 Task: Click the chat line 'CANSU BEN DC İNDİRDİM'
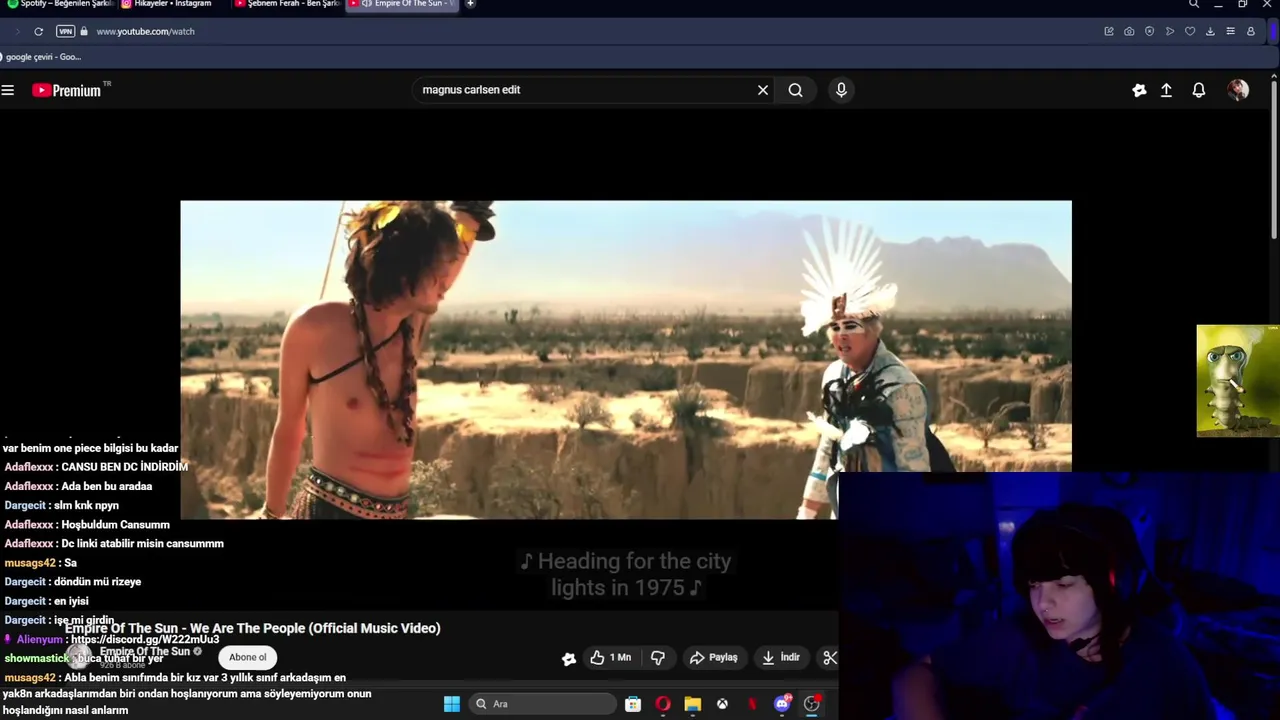(x=124, y=467)
